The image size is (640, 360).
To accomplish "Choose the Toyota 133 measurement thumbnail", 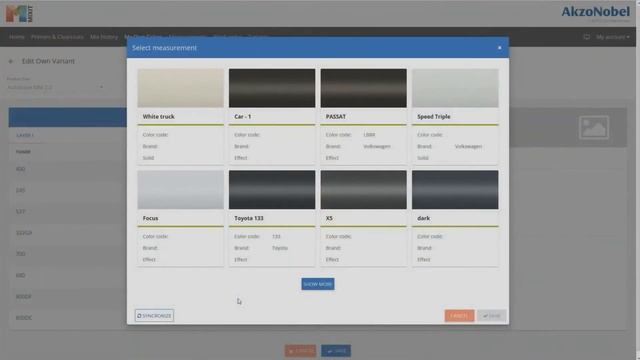I will click(272, 190).
